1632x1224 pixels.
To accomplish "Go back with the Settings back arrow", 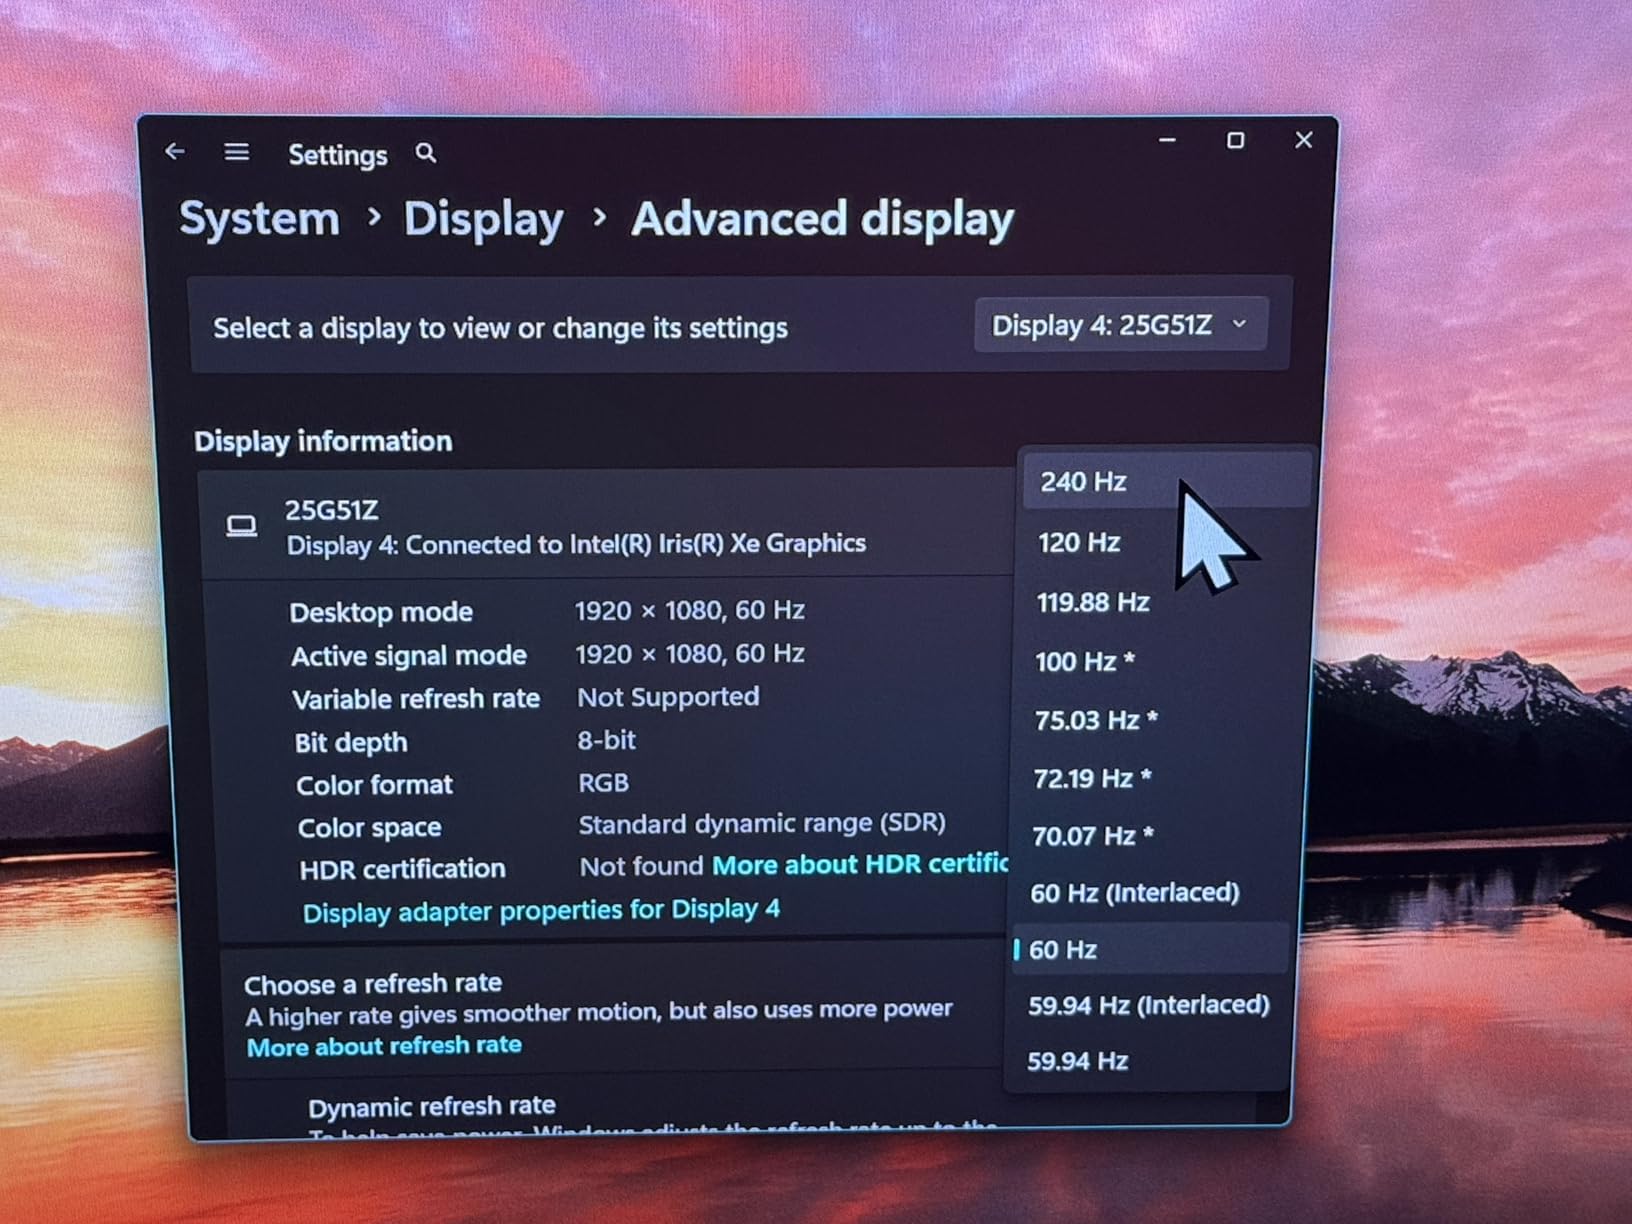I will pos(175,151).
